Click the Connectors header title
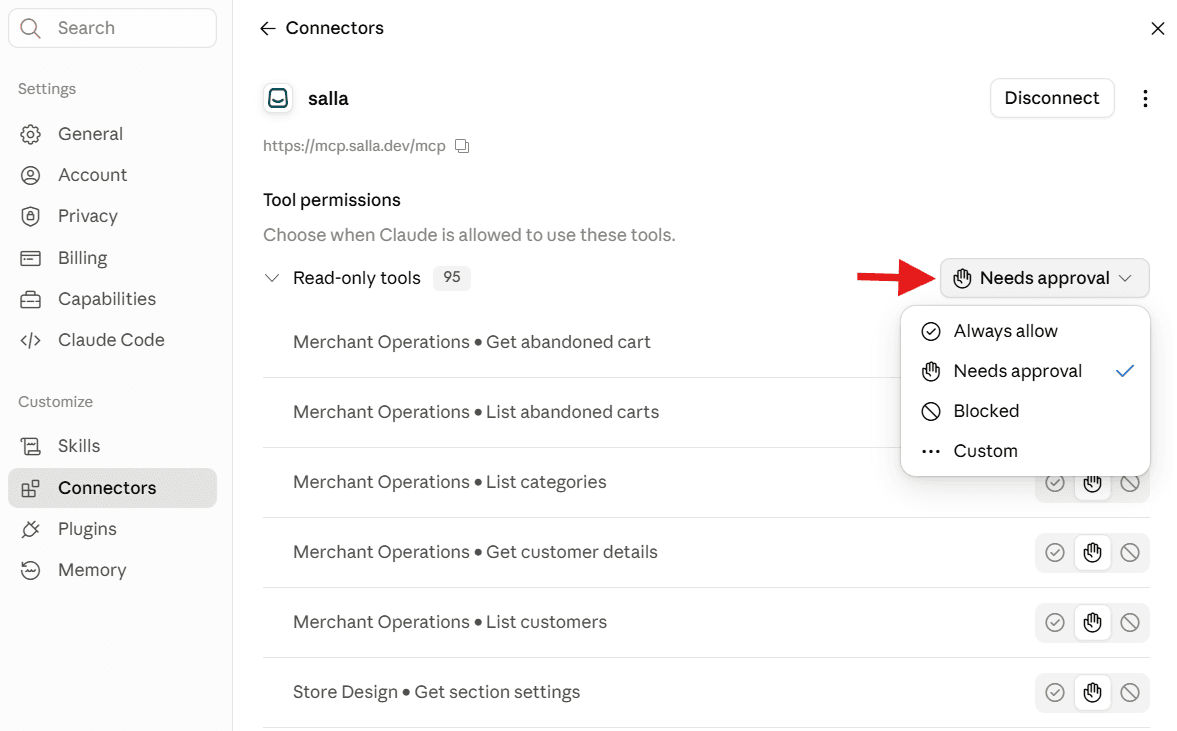 [335, 29]
